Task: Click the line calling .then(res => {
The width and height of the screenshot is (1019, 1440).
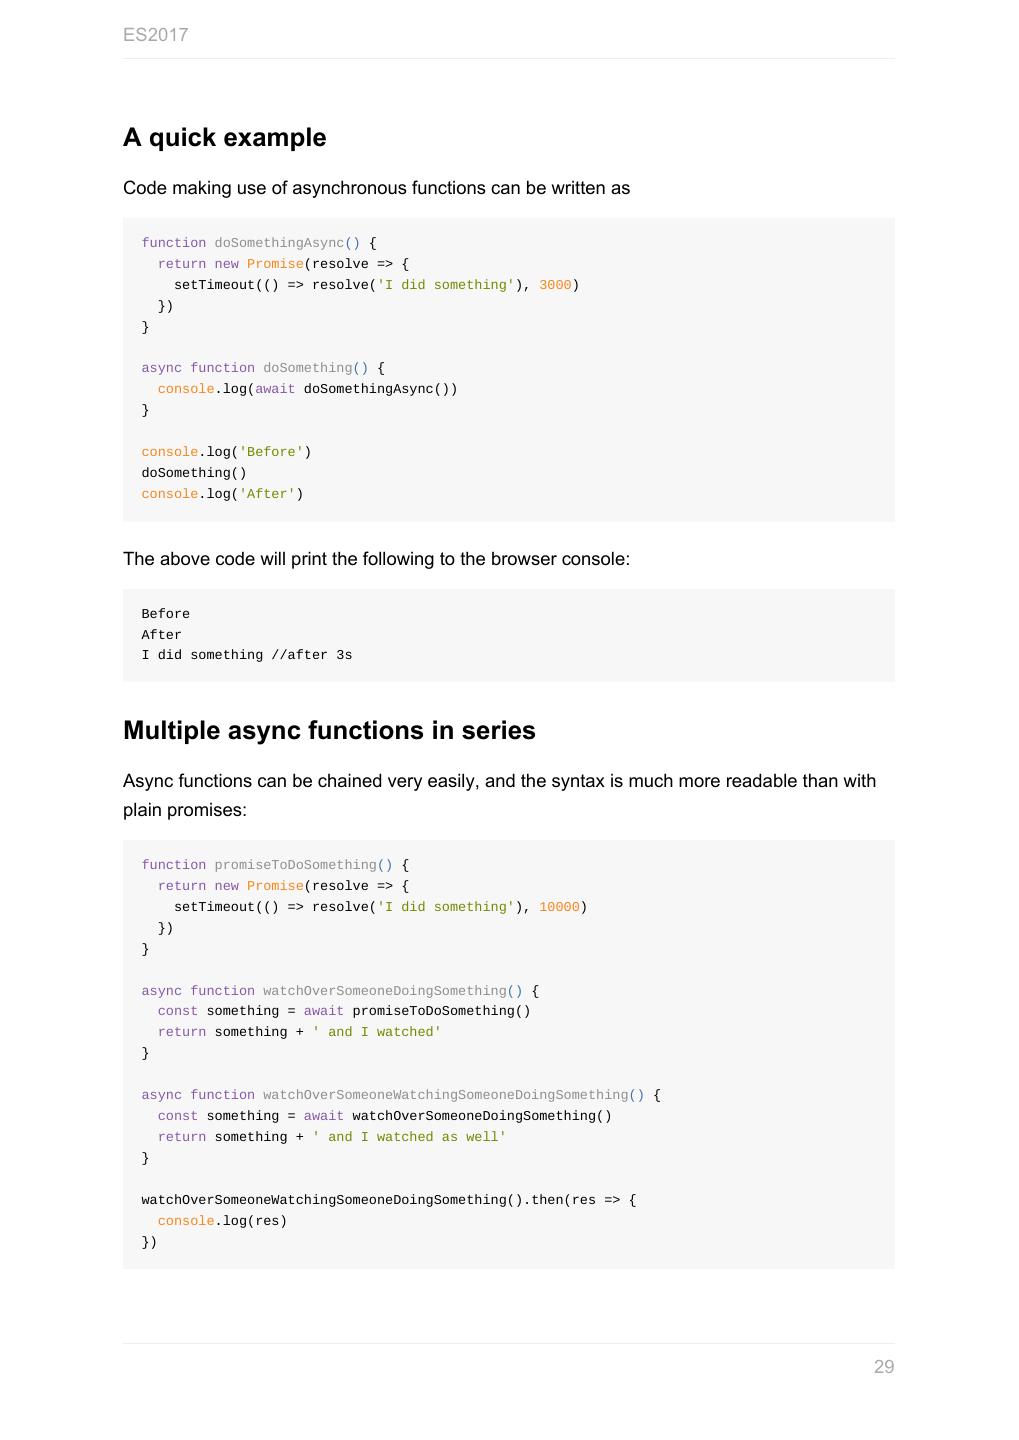Action: click(x=388, y=1200)
